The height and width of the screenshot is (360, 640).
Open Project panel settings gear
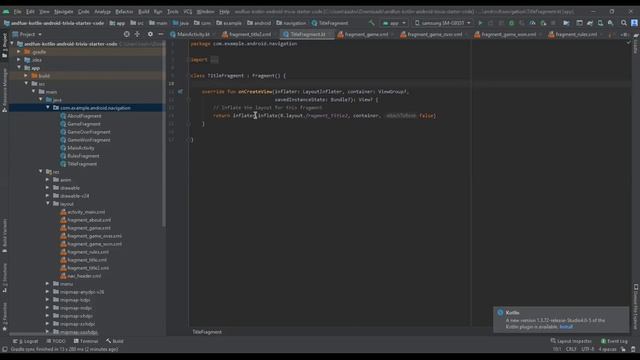(x=150, y=34)
